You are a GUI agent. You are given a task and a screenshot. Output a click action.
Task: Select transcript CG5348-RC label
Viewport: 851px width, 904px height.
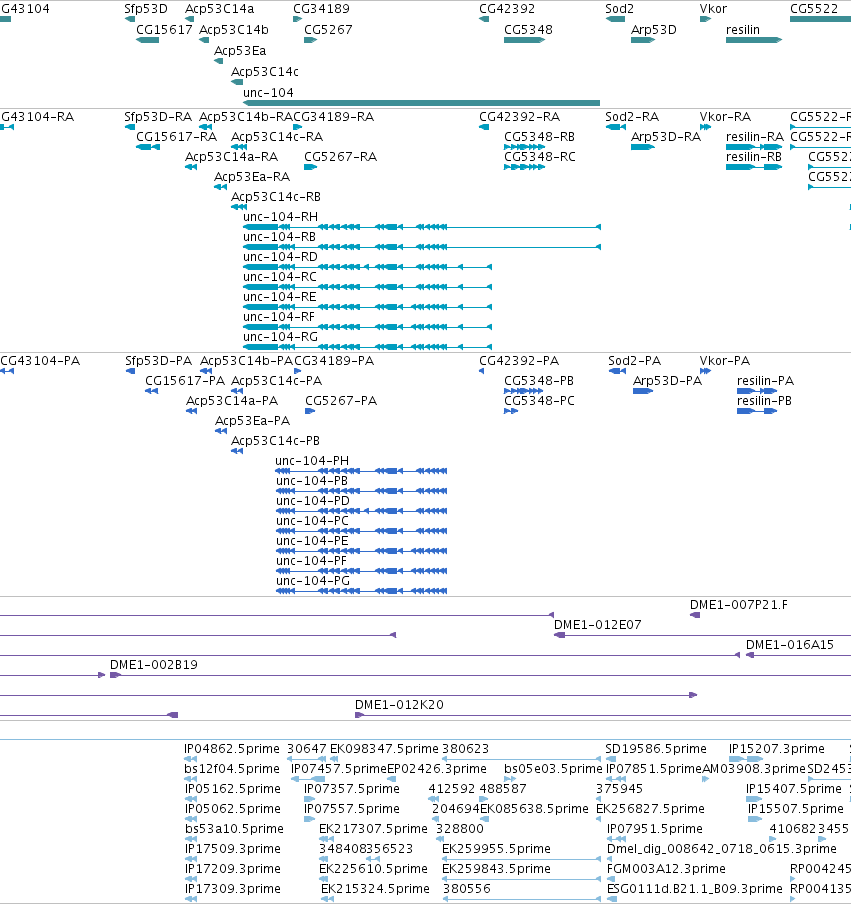(x=540, y=157)
